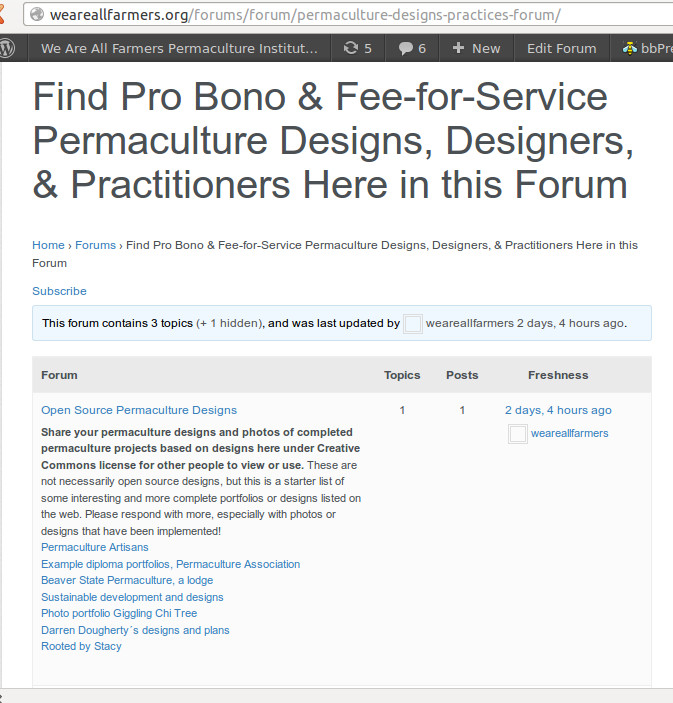This screenshot has width=673, height=703.
Task: Visit the Beaver State Permaculture link
Action: 126,580
